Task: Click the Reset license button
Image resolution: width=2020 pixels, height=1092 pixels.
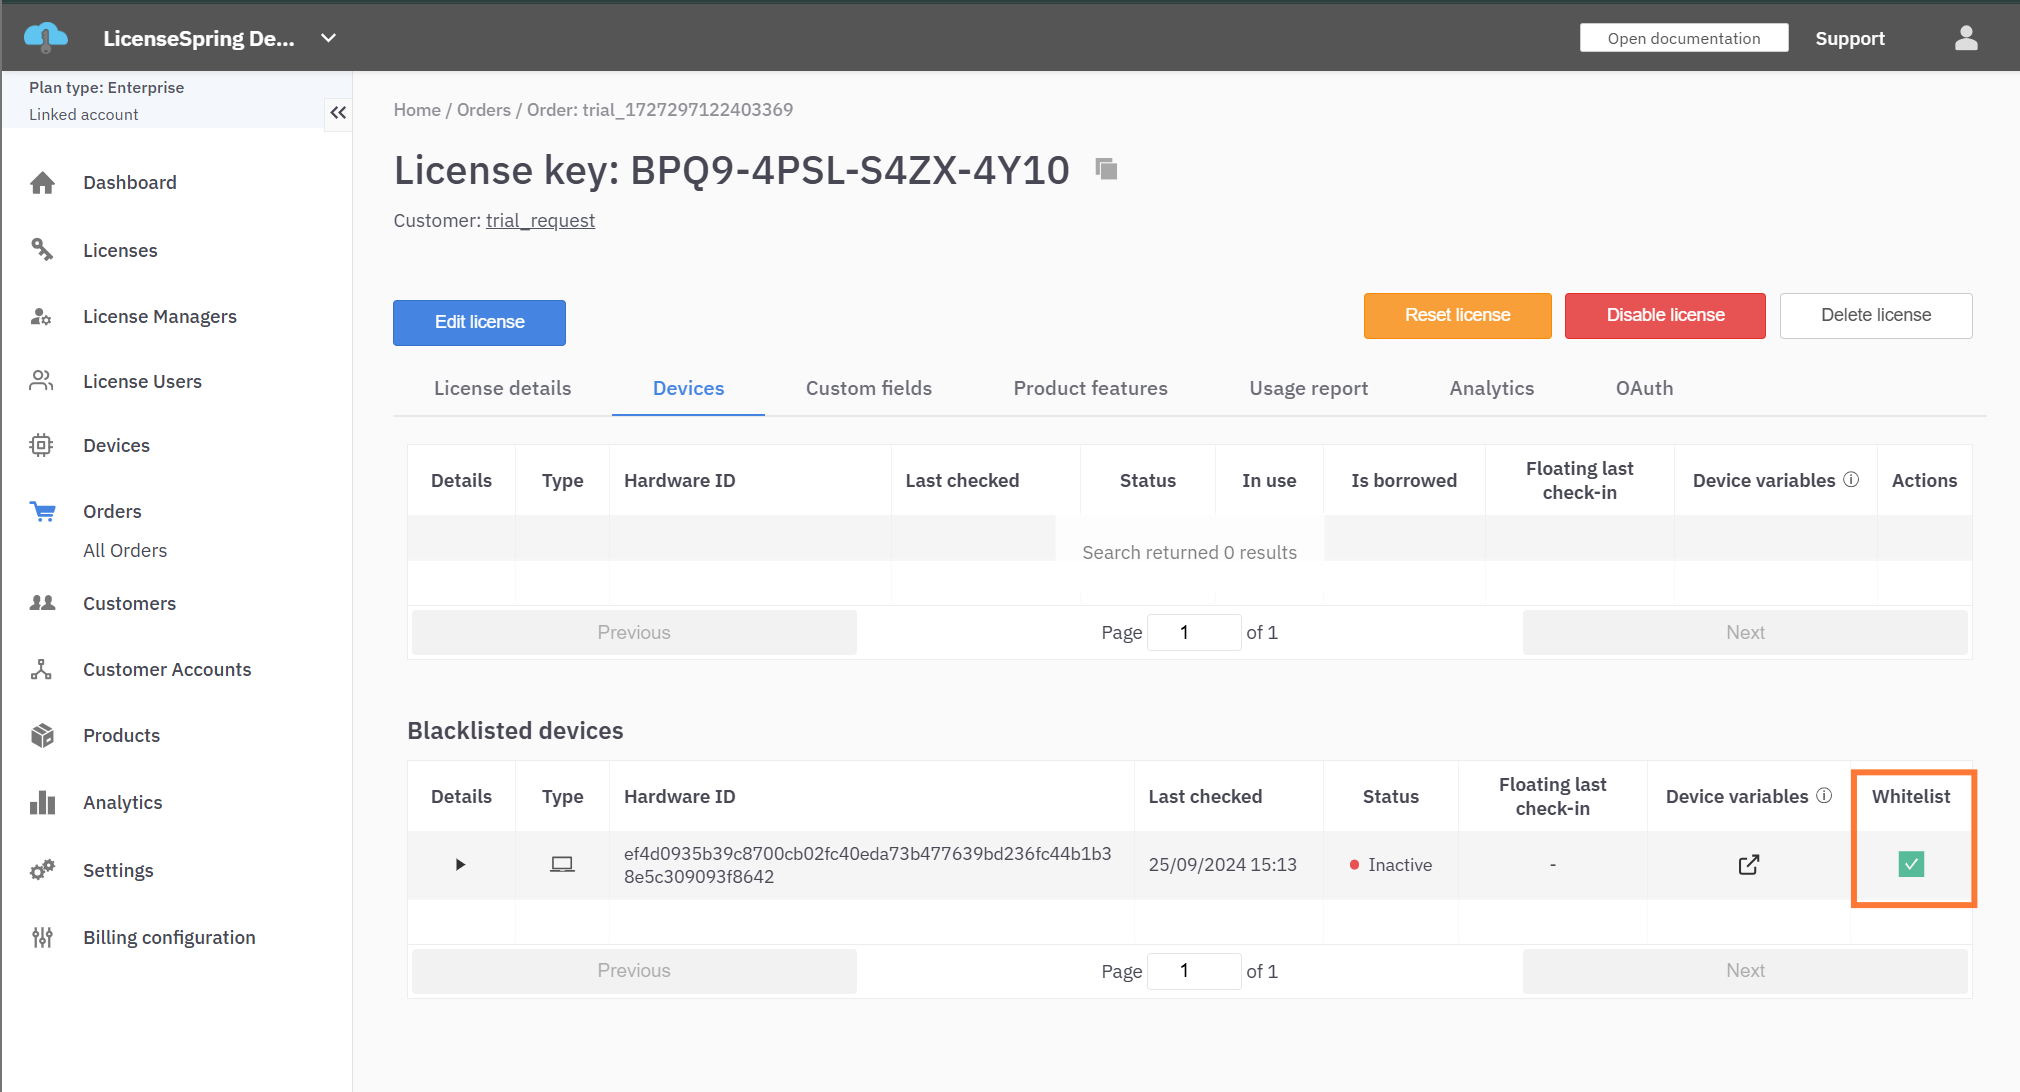Action: point(1457,316)
